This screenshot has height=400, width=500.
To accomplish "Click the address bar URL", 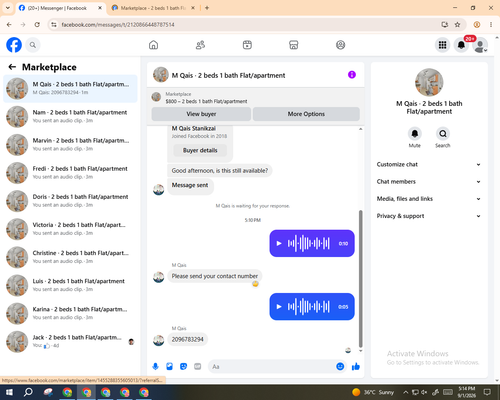I will coord(118,25).
